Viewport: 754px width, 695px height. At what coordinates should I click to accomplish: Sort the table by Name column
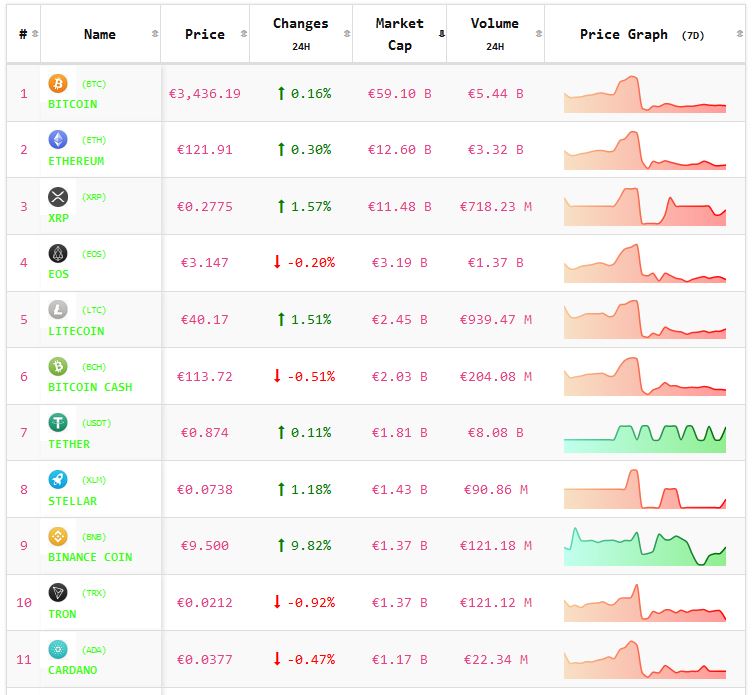pos(100,34)
